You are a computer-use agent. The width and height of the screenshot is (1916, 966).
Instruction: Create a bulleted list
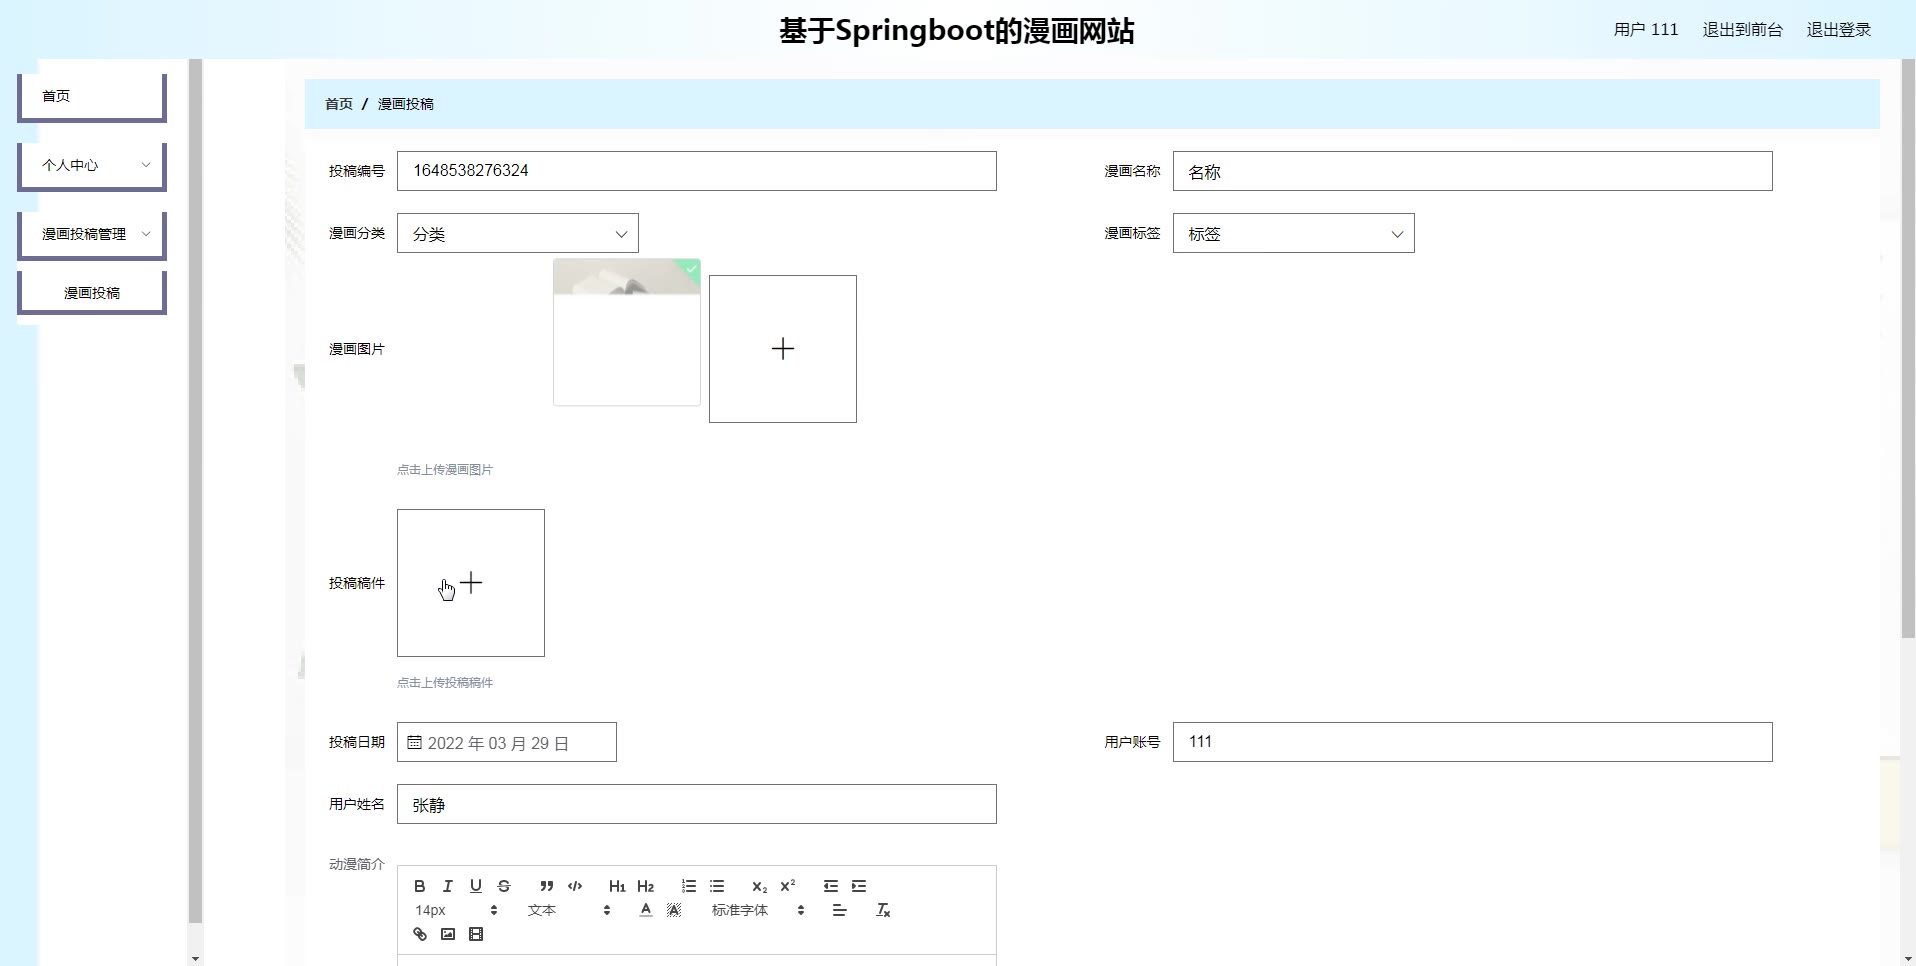click(x=717, y=886)
